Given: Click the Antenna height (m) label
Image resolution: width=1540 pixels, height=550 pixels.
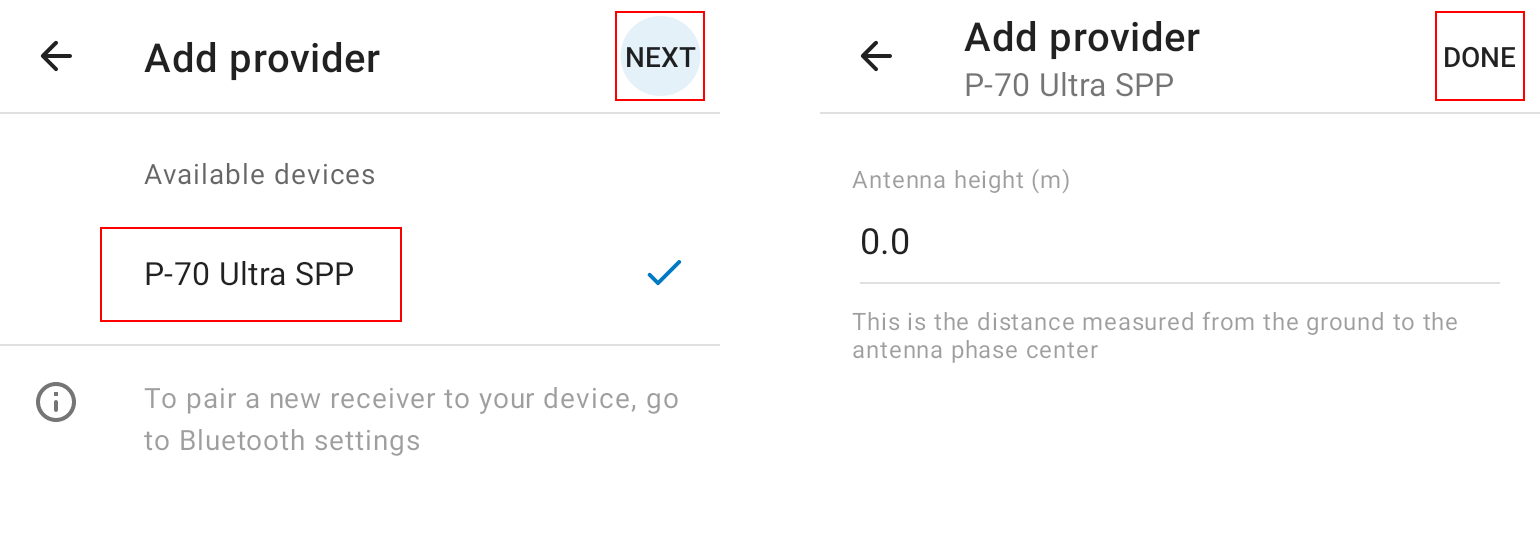Looking at the screenshot, I should coord(961,180).
